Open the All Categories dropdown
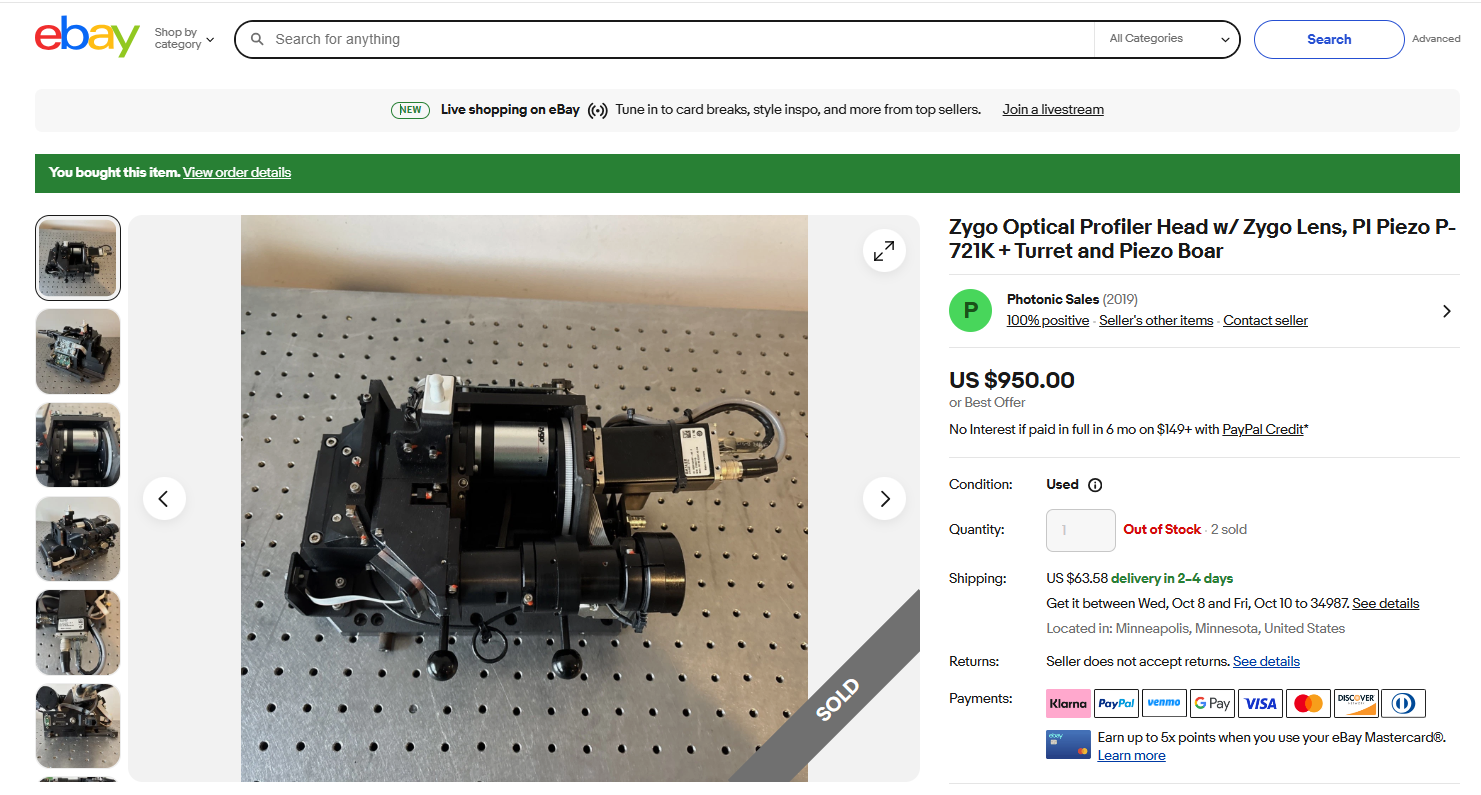Screen dimensions: 1481x795 pos(1168,39)
